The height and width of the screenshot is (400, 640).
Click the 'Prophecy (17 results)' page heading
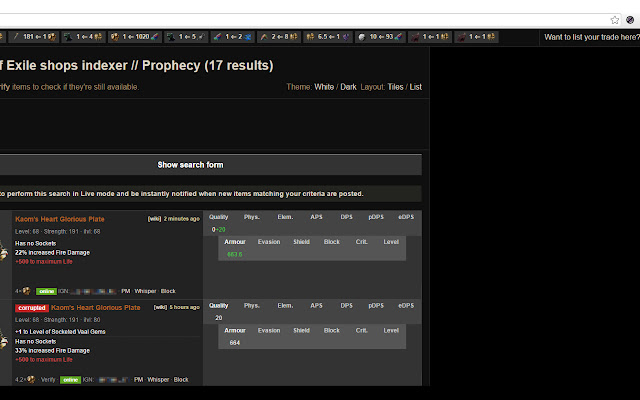[207, 65]
